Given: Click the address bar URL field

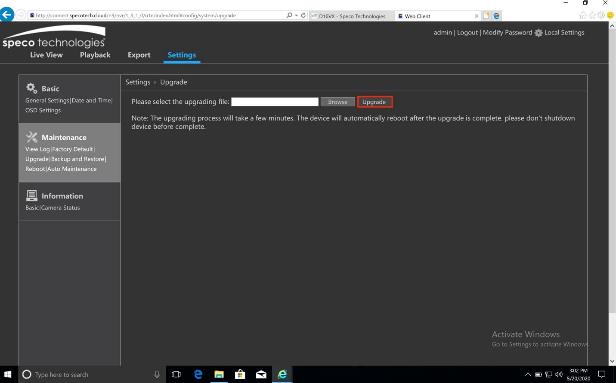Looking at the screenshot, I should [157, 15].
